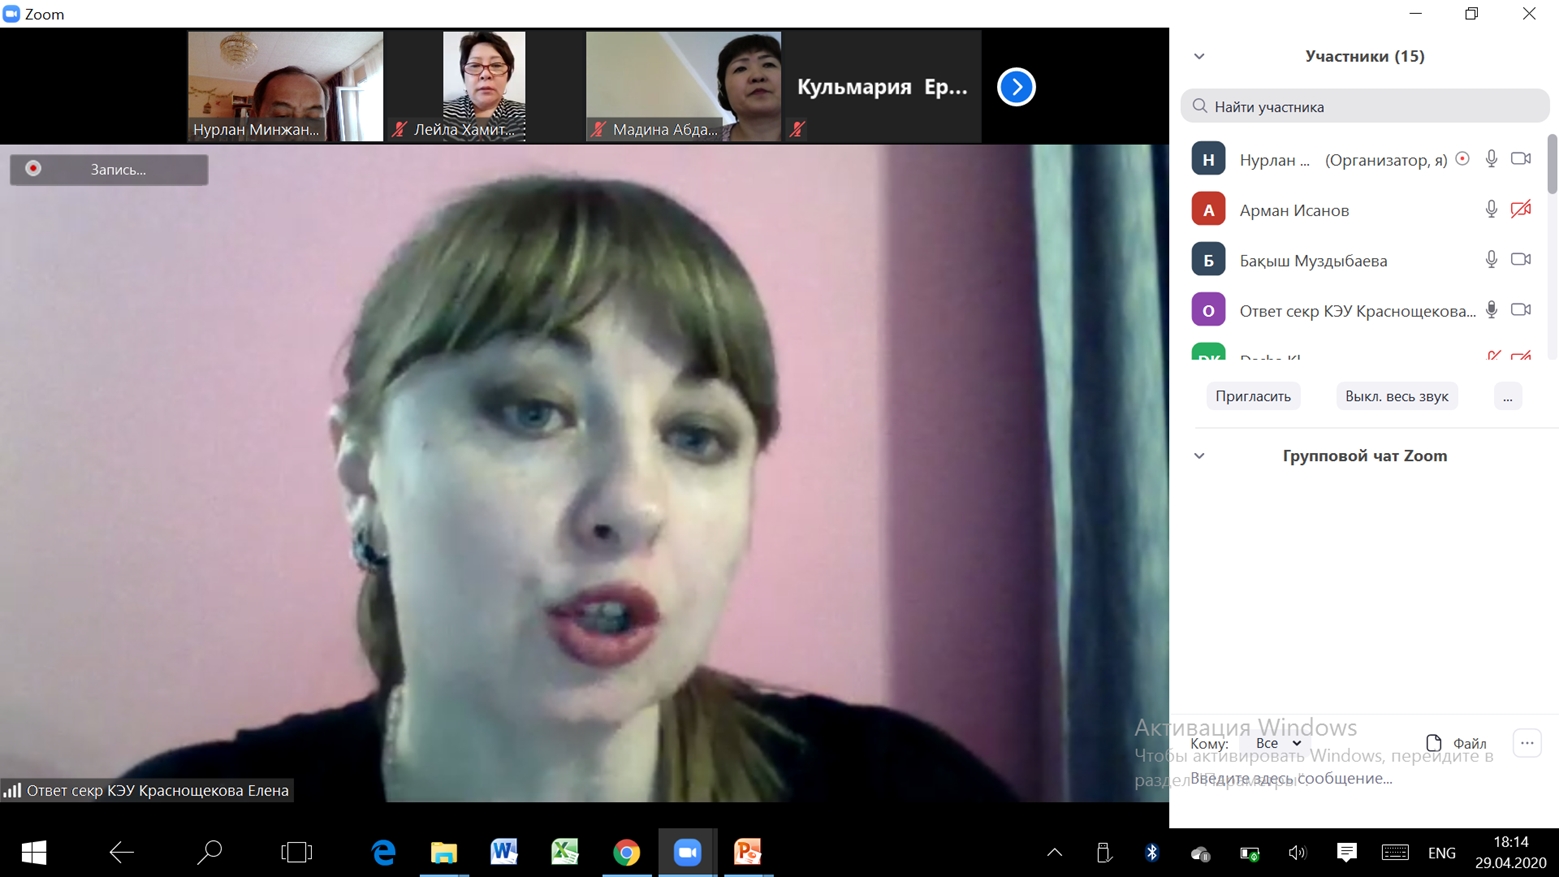Collapse the Групповой чат Zoom section
Screen dimensions: 1559x877
1199,456
